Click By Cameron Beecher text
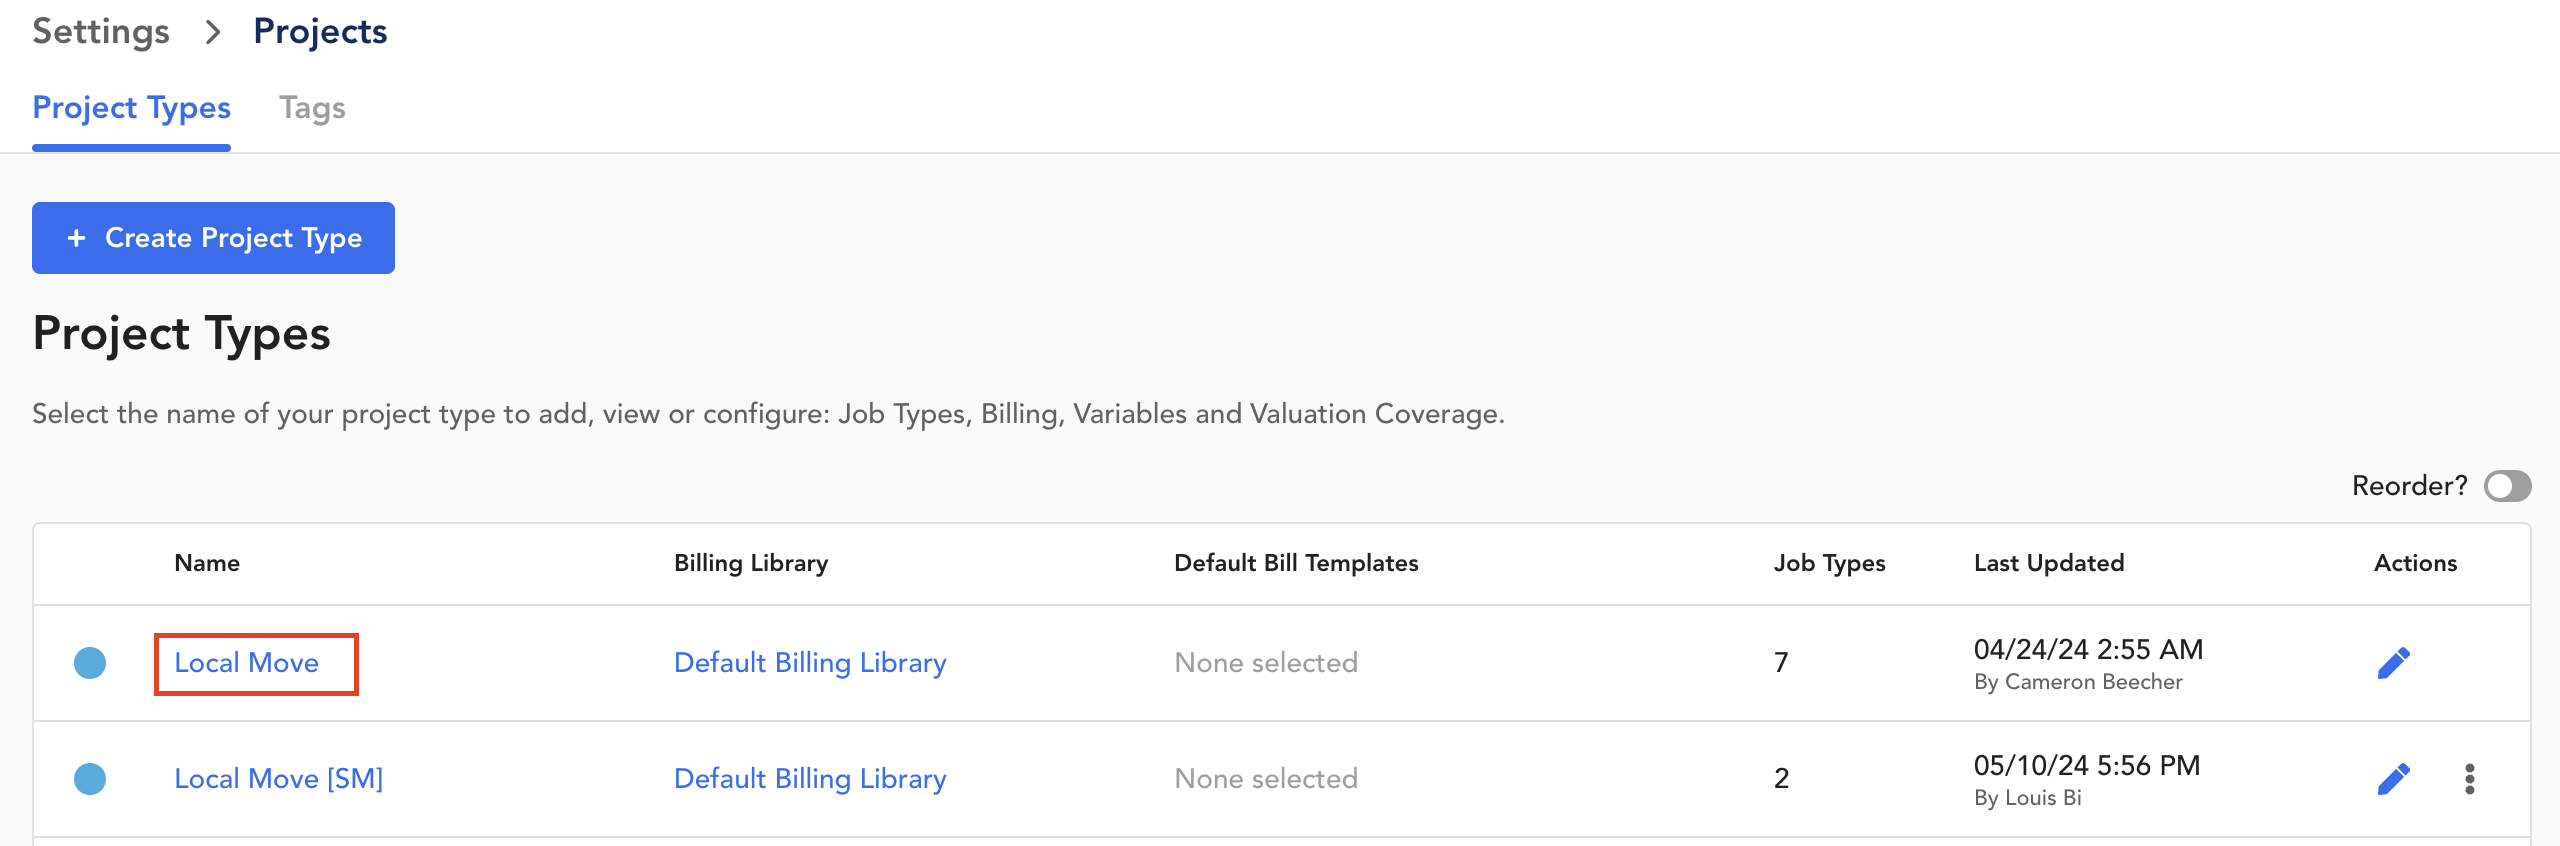This screenshot has height=846, width=2560. pyautogui.click(x=2078, y=682)
